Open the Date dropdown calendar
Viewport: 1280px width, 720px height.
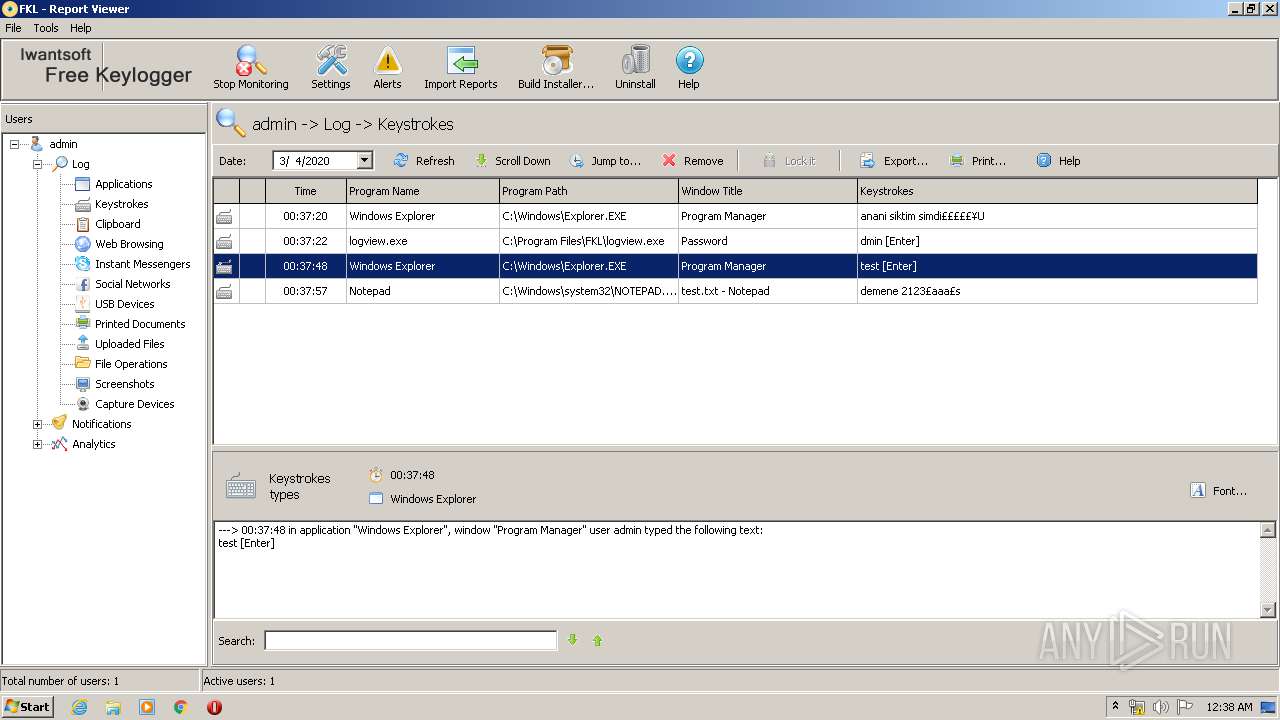tap(364, 160)
